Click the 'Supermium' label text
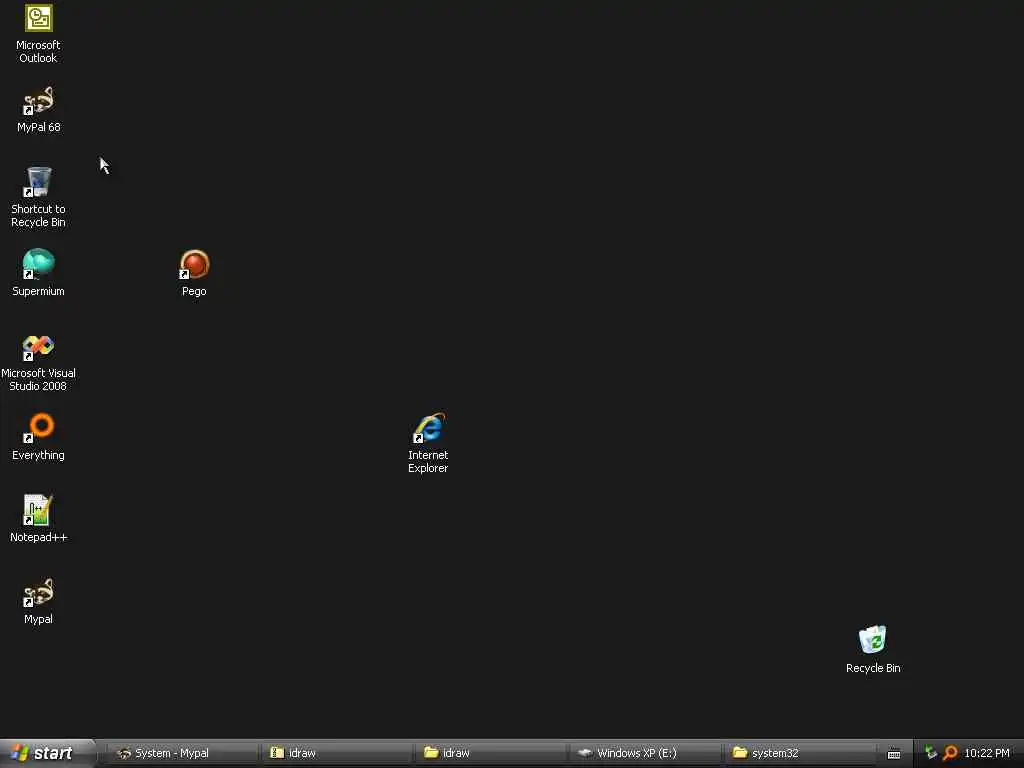Image resolution: width=1024 pixels, height=768 pixels. click(x=39, y=291)
